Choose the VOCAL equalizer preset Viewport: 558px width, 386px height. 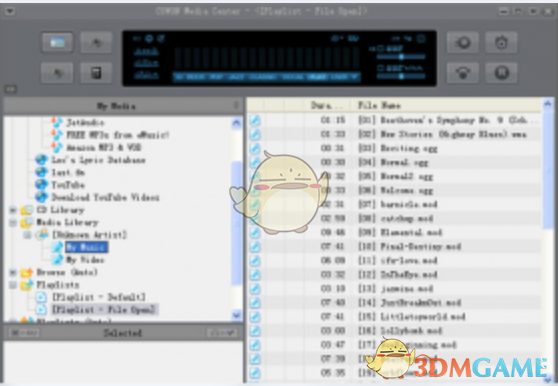[x=294, y=77]
